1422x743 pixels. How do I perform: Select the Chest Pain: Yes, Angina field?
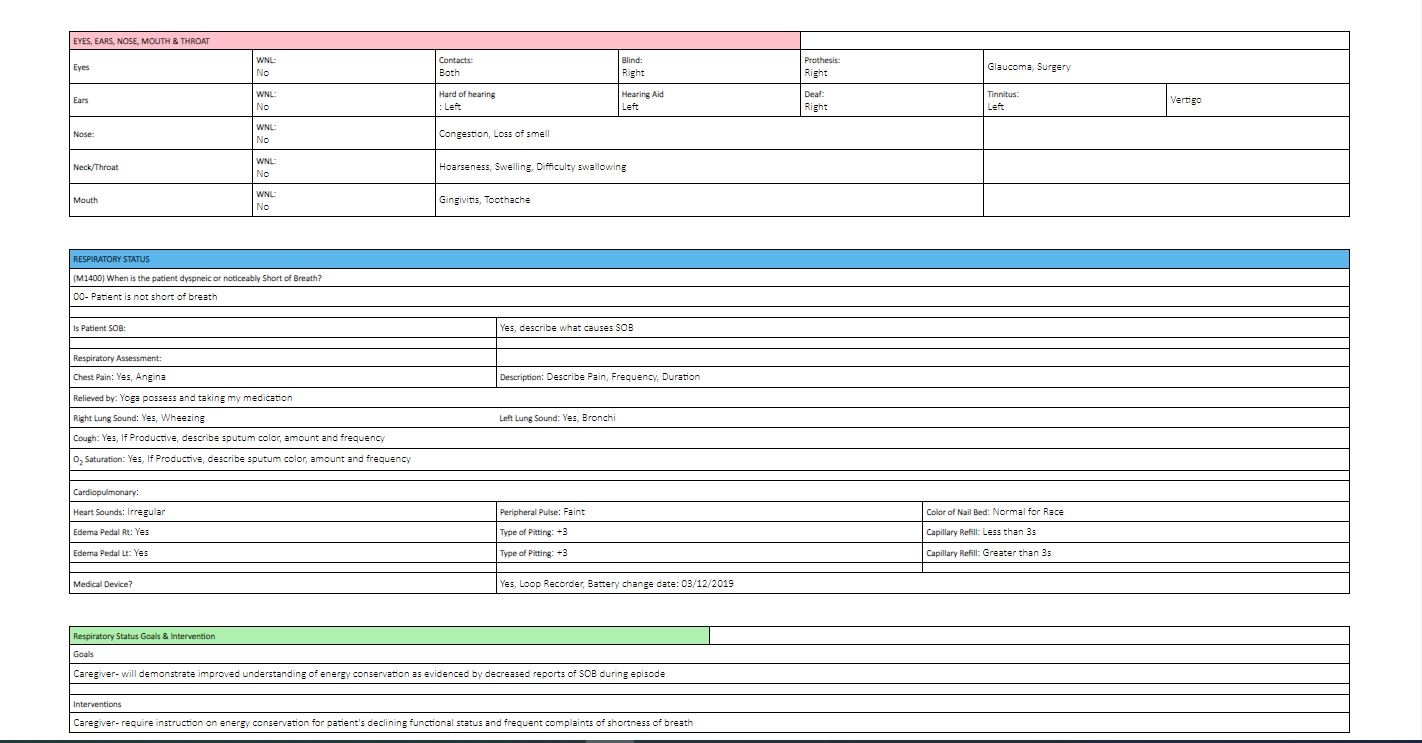(120, 377)
